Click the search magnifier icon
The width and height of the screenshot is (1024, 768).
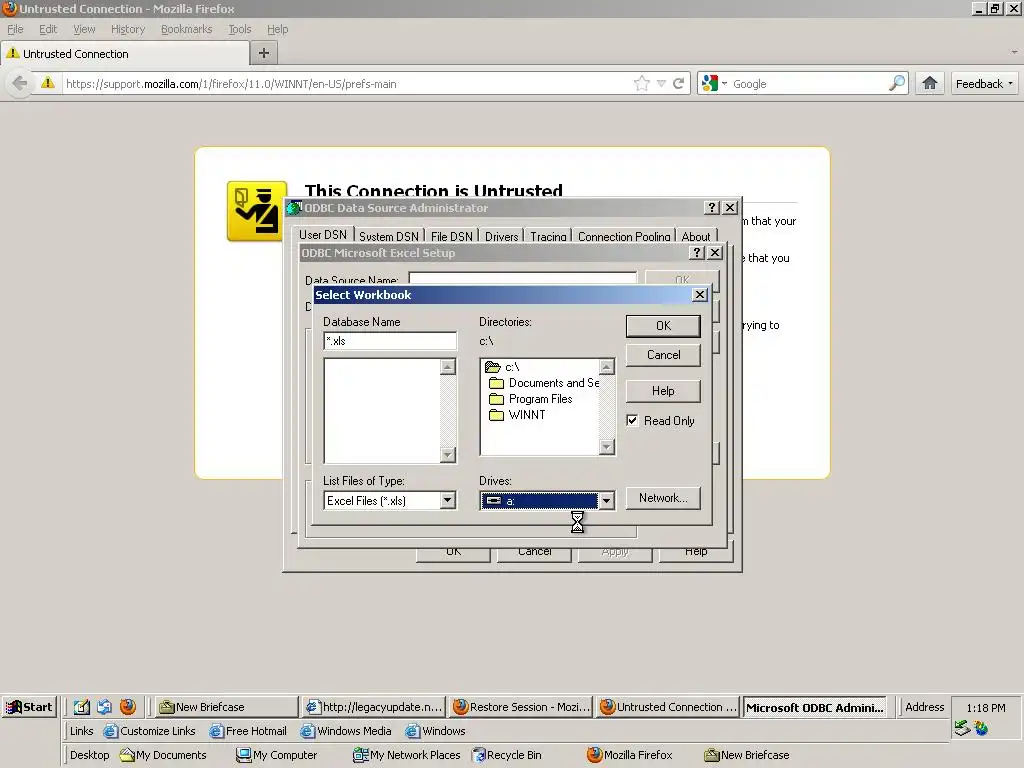pyautogui.click(x=897, y=83)
